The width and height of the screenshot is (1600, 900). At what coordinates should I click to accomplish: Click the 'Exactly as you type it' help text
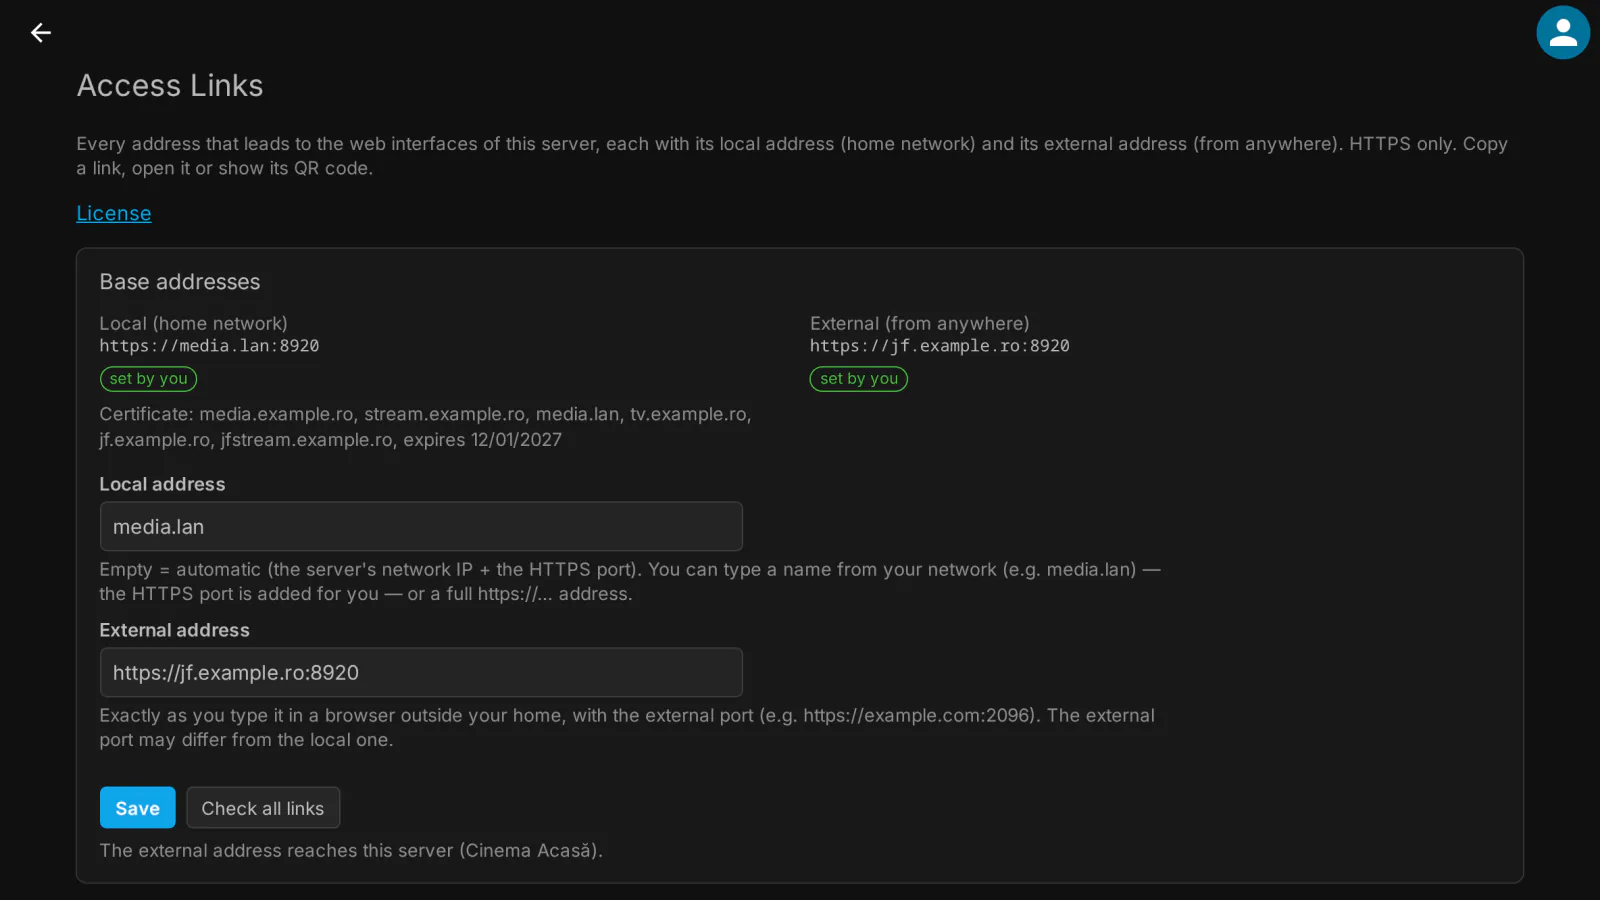[x=627, y=728]
